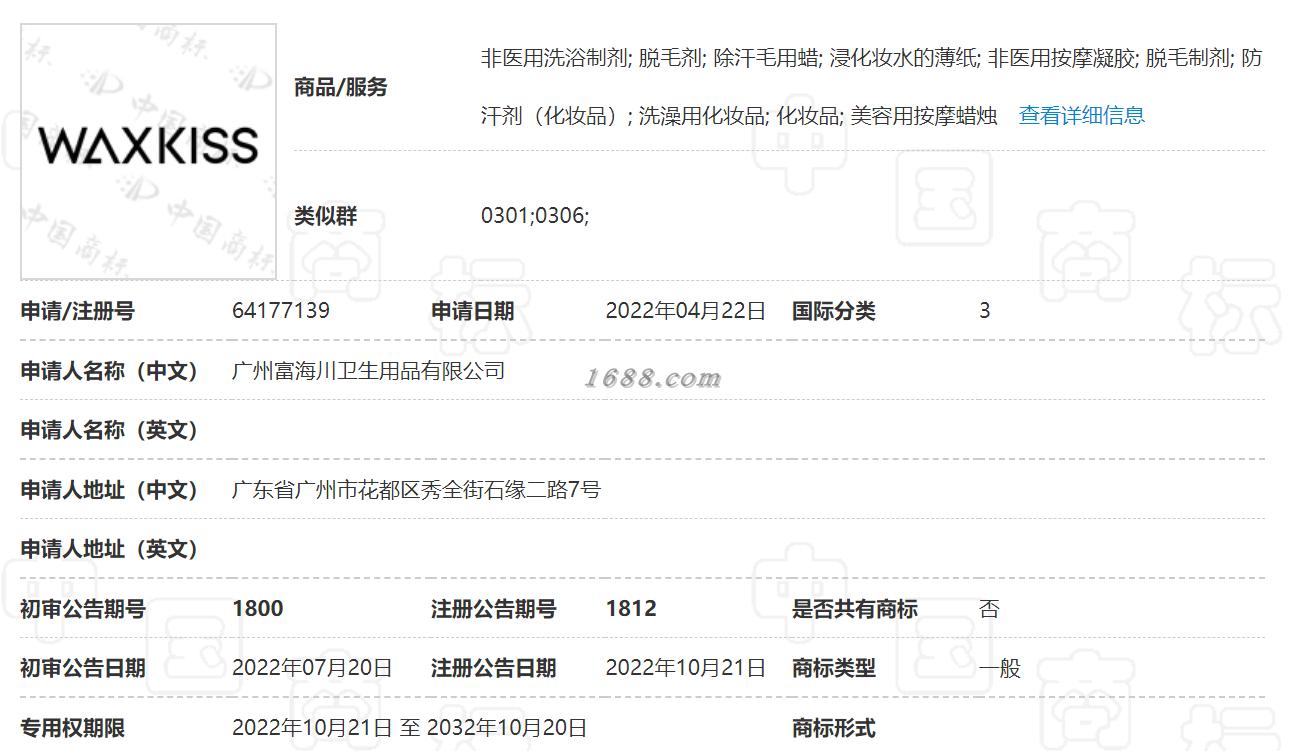Image resolution: width=1305 pixels, height=751 pixels.
Task: Click the WAXKISS trademark logo image
Action: coord(149,152)
